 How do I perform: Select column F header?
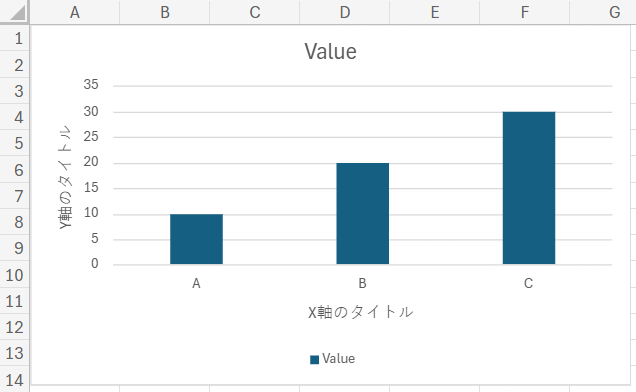525,12
